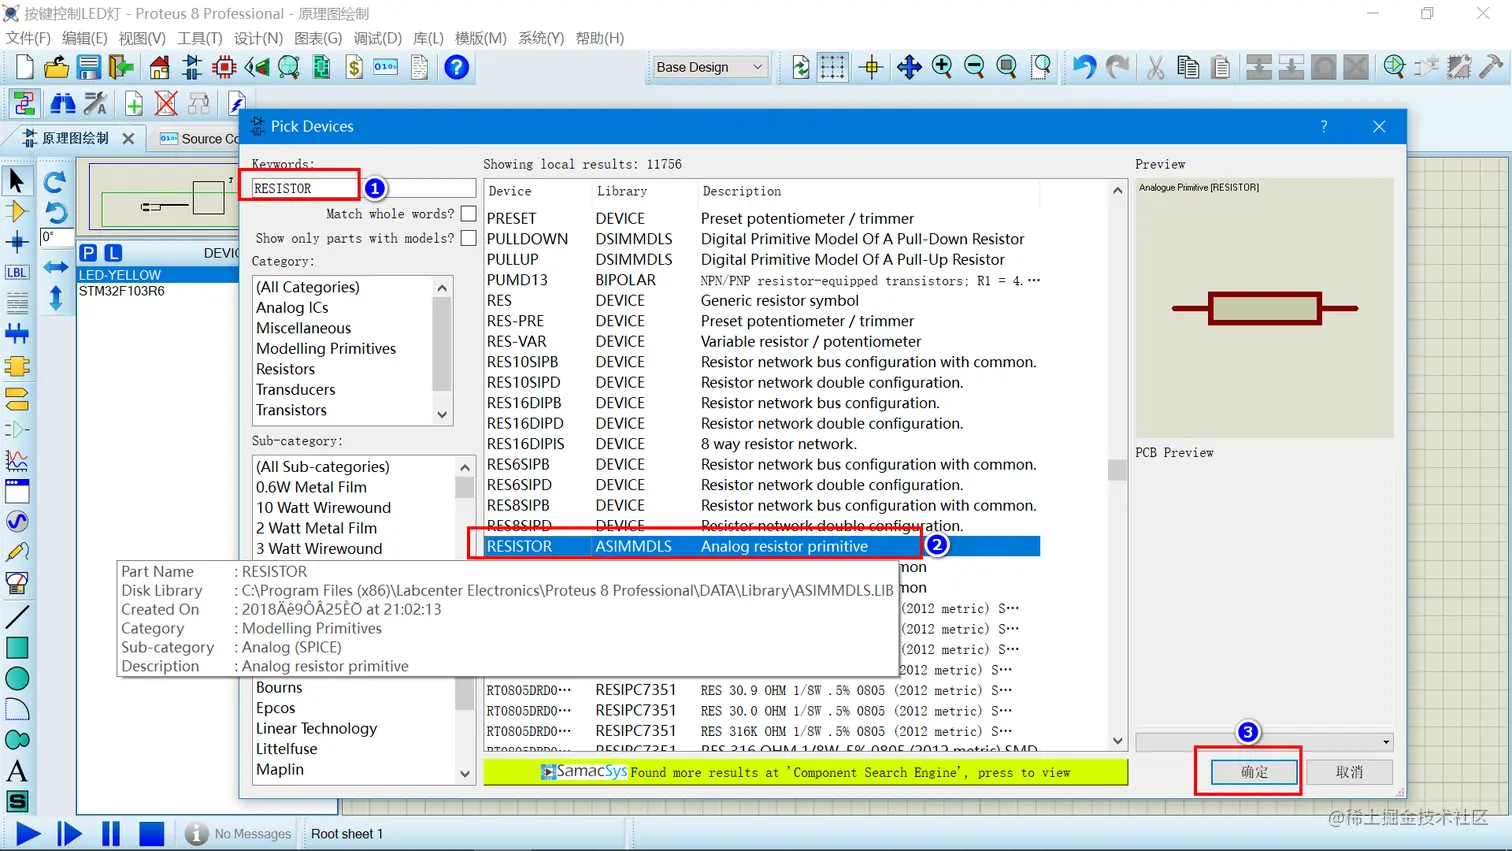This screenshot has width=1512, height=851.
Task: Click the Pick Devices help question mark
Action: [1324, 126]
